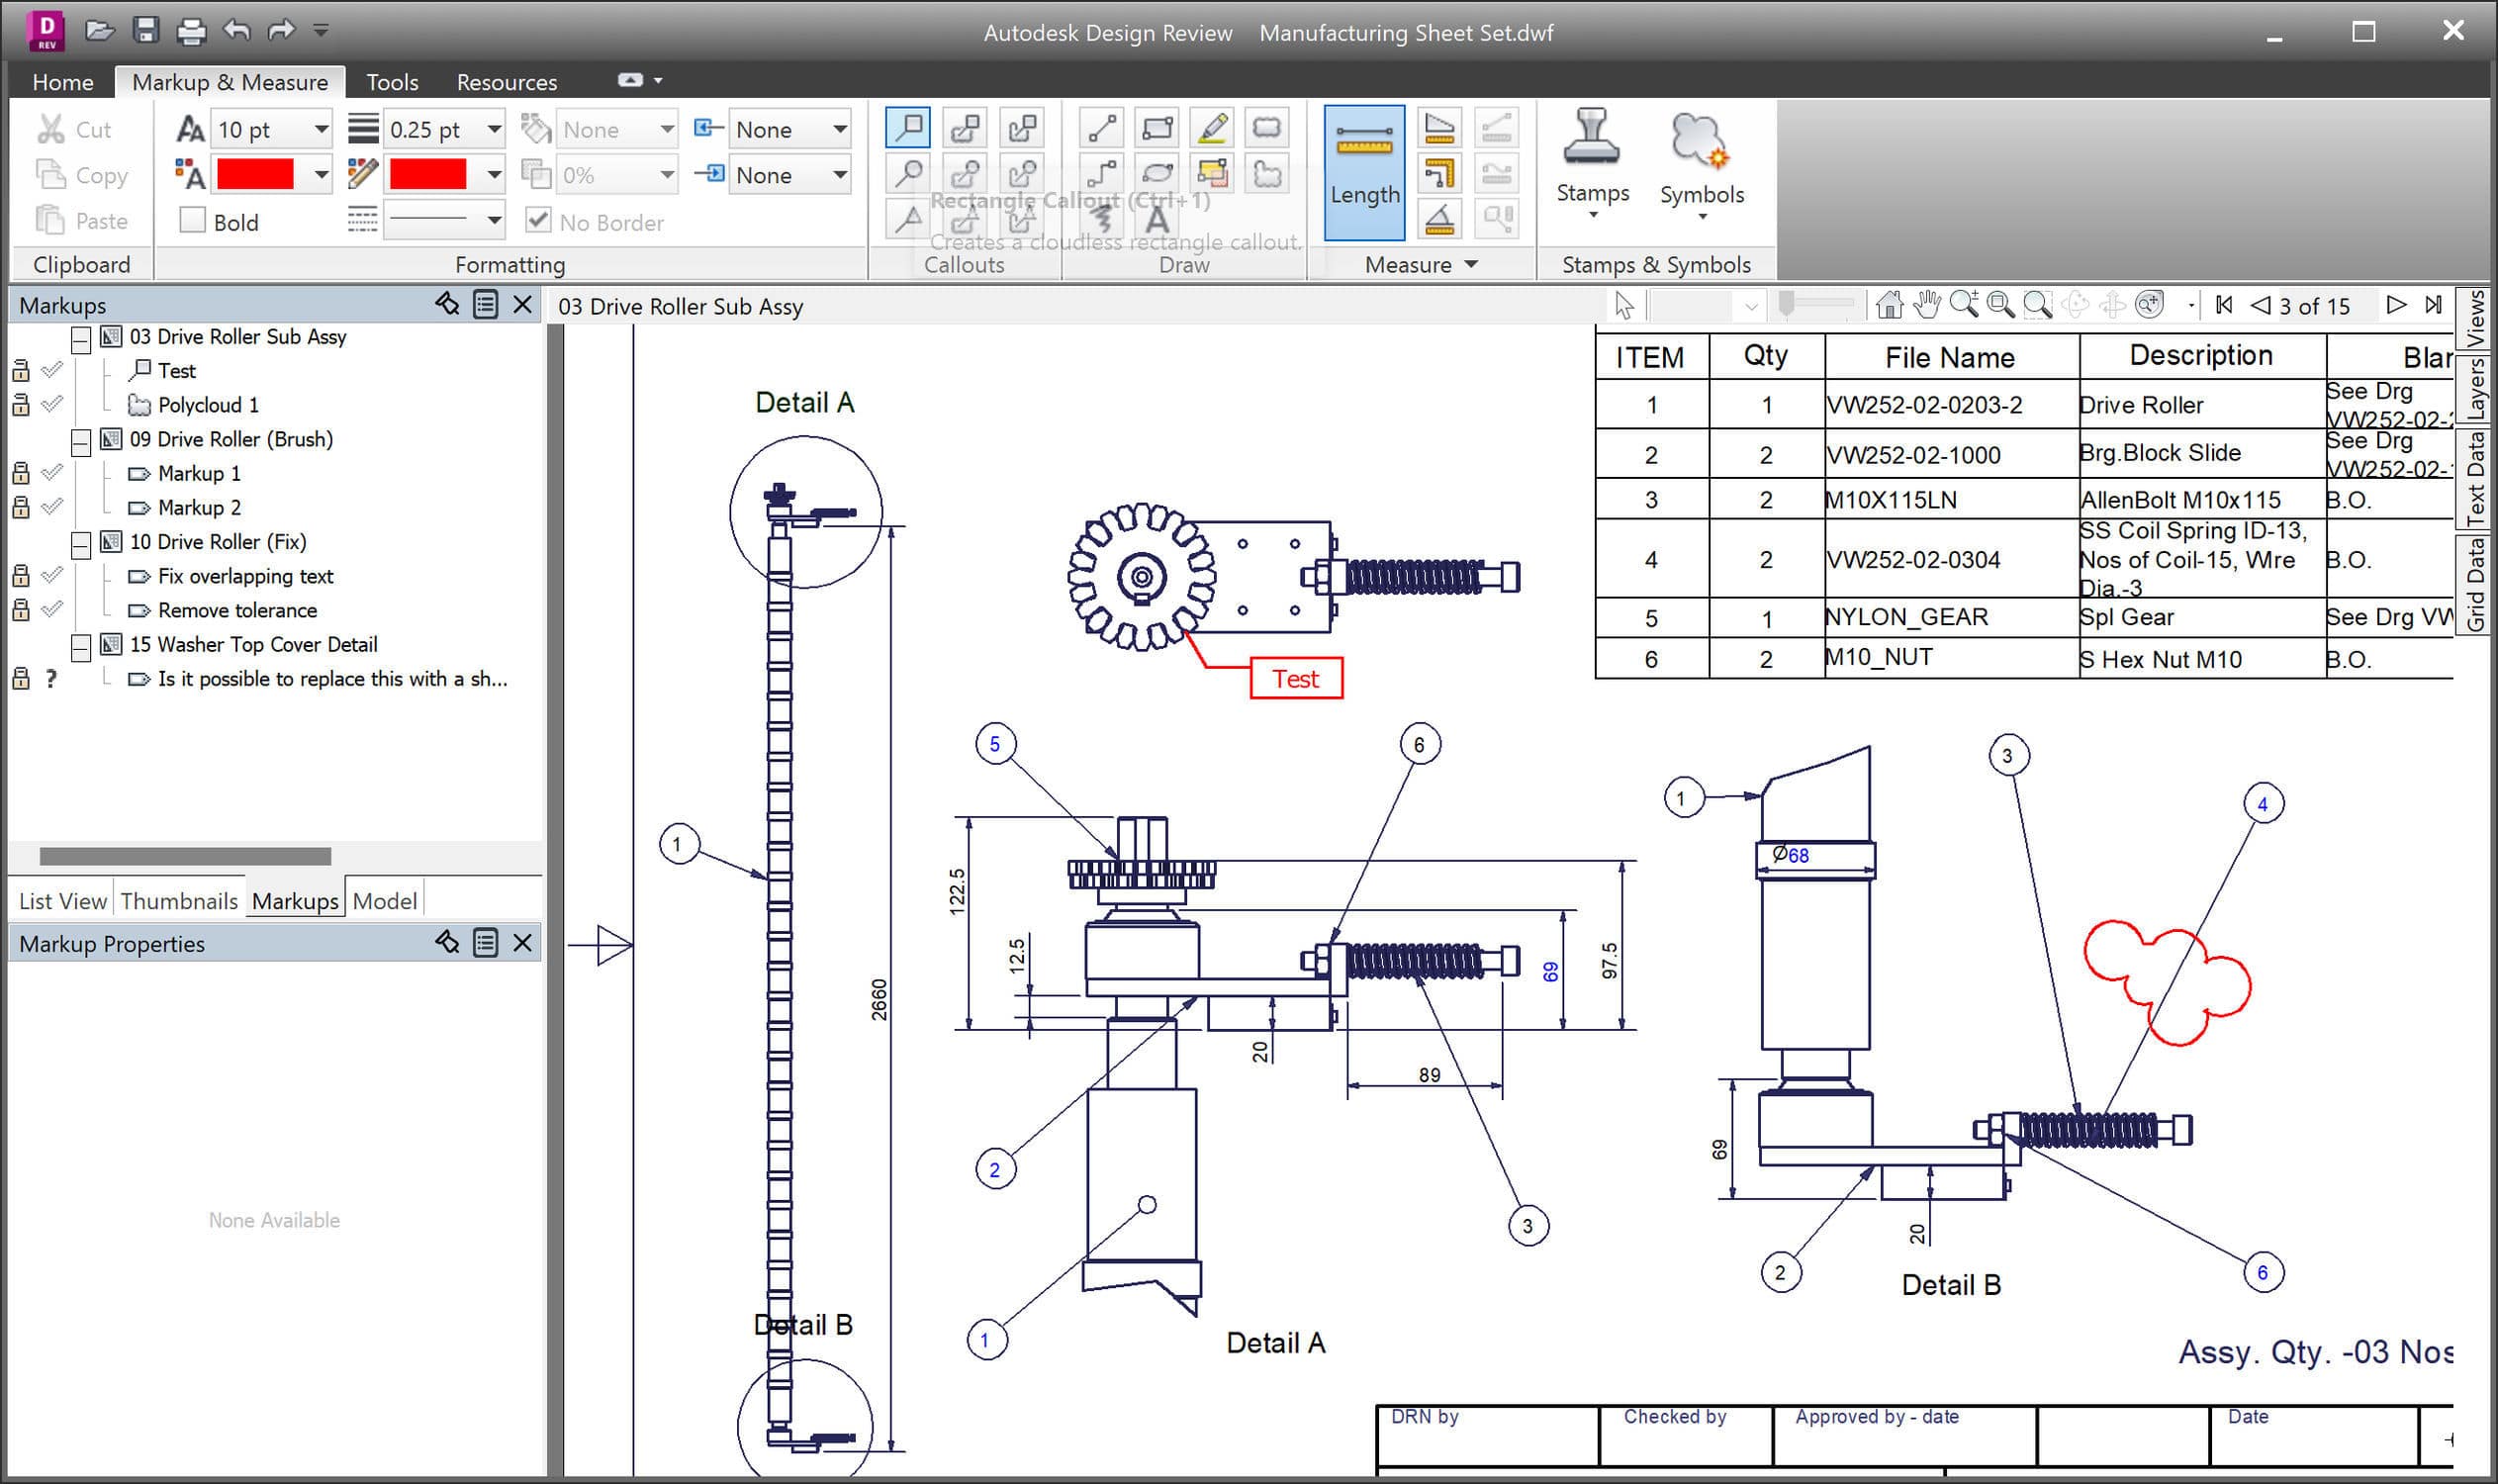
Task: Go to the next sheet with the forward arrow
Action: [x=2395, y=305]
